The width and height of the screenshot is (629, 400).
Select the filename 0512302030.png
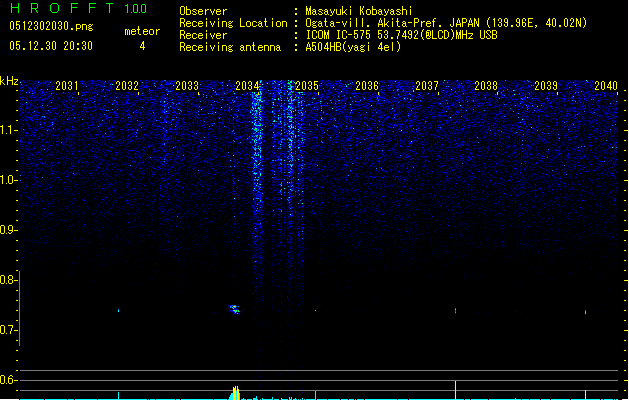tap(51, 26)
